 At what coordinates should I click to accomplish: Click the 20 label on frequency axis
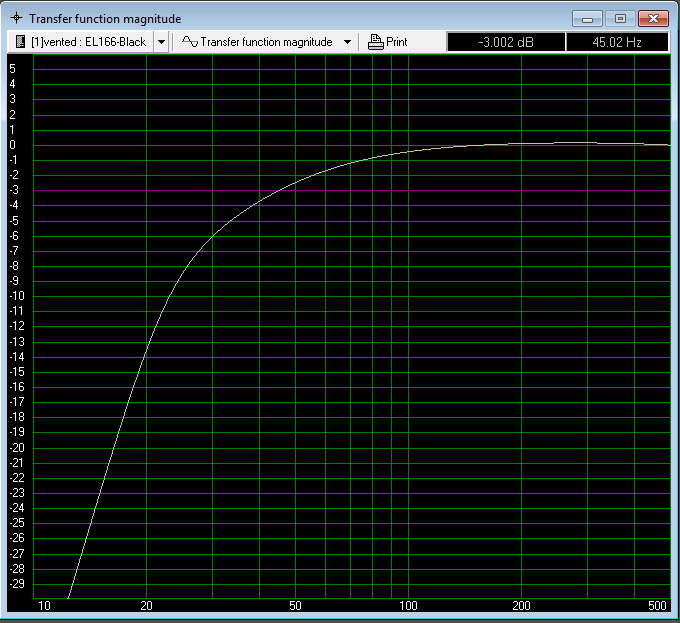[x=147, y=606]
